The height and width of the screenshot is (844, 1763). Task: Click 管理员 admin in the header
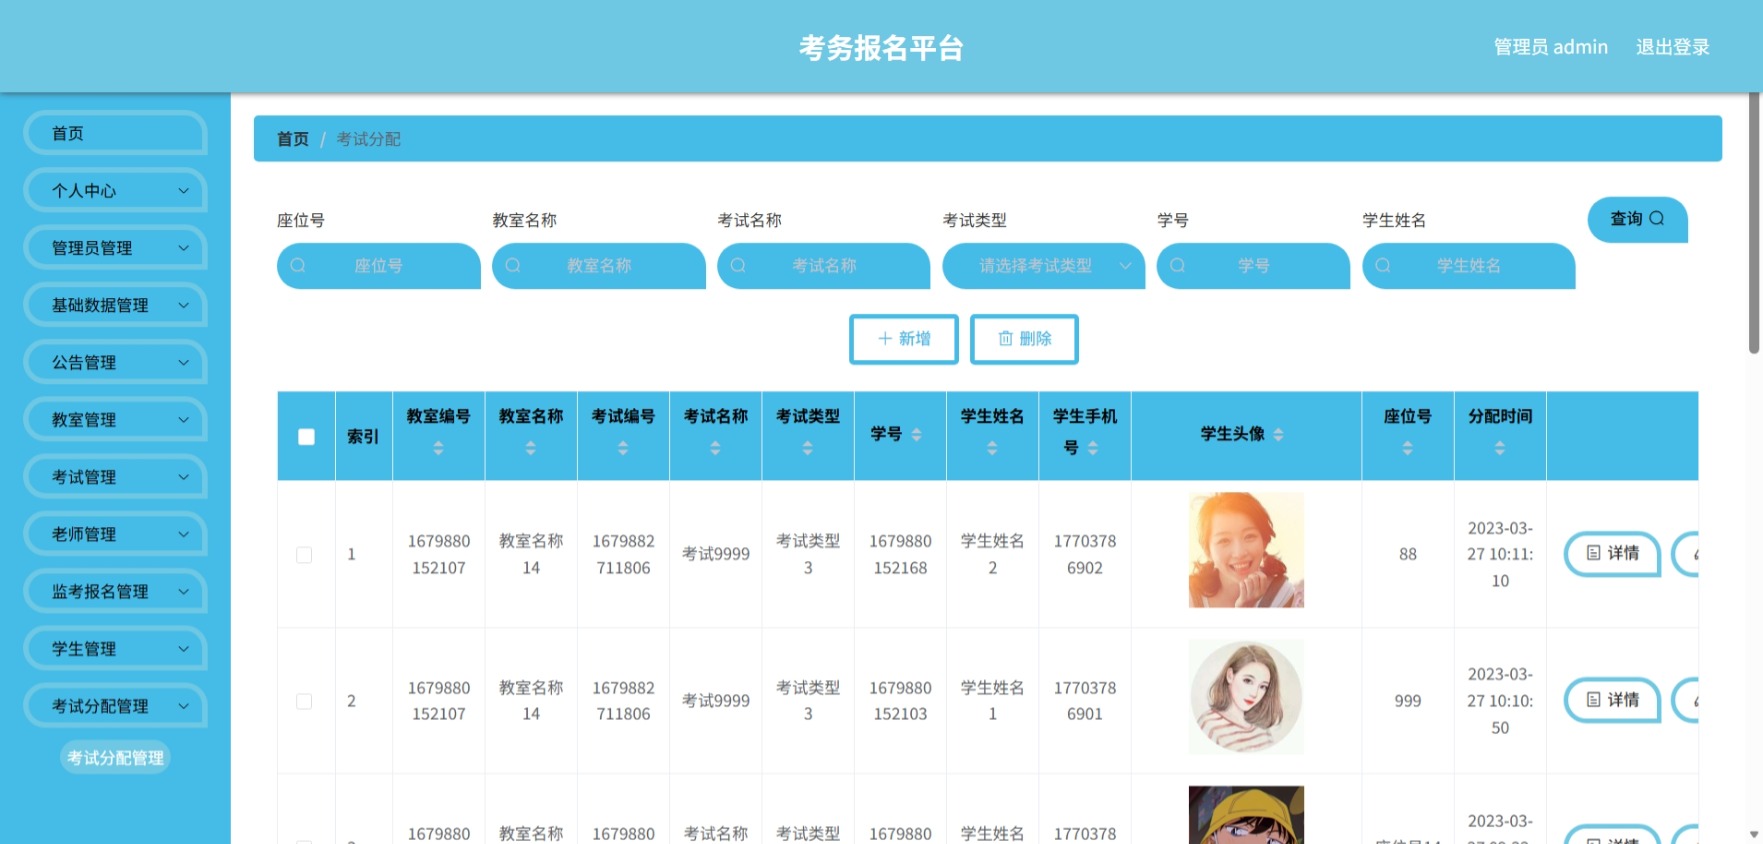1550,47
